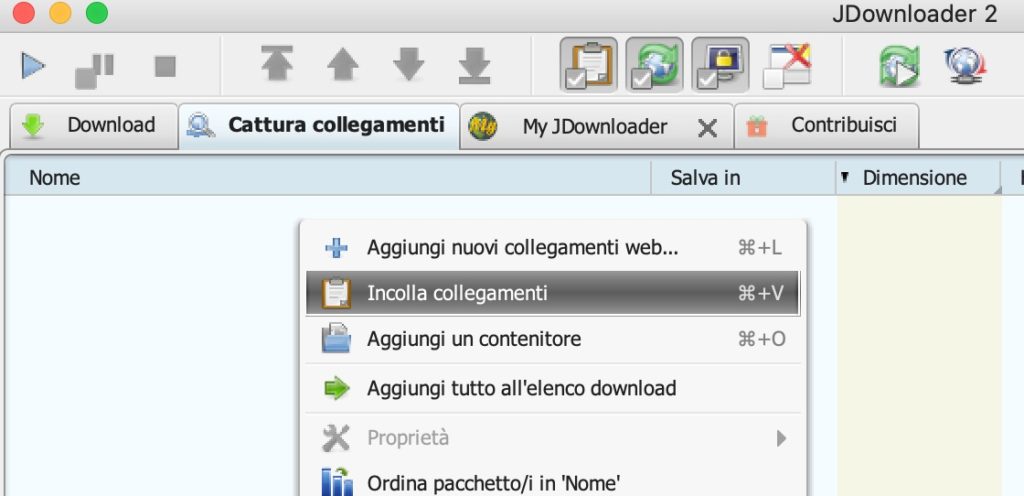The width and height of the screenshot is (1024, 496).
Task: Move selection to top arrow icon
Action: (276, 66)
